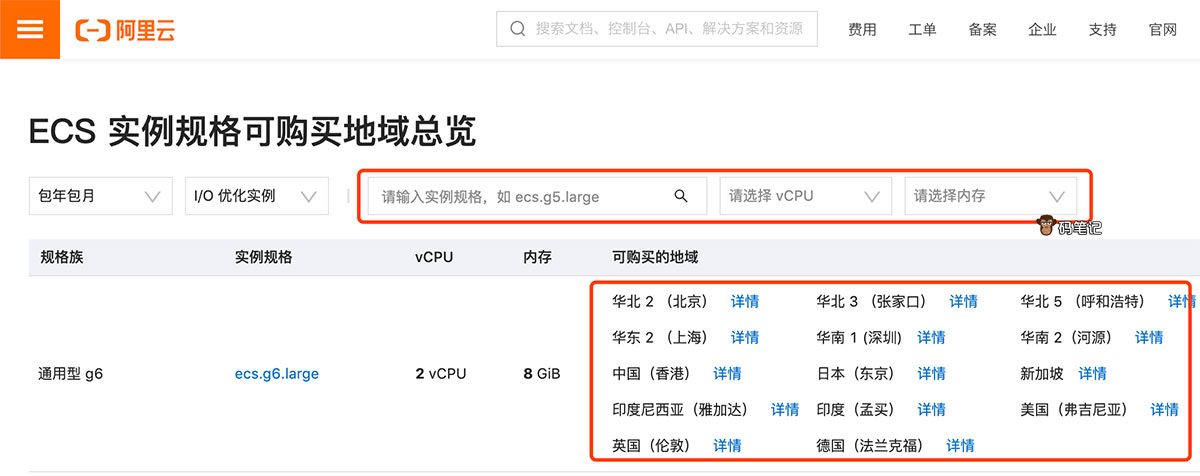
Task: Open 详情 for 德国 (法兰克福)
Action: (960, 445)
